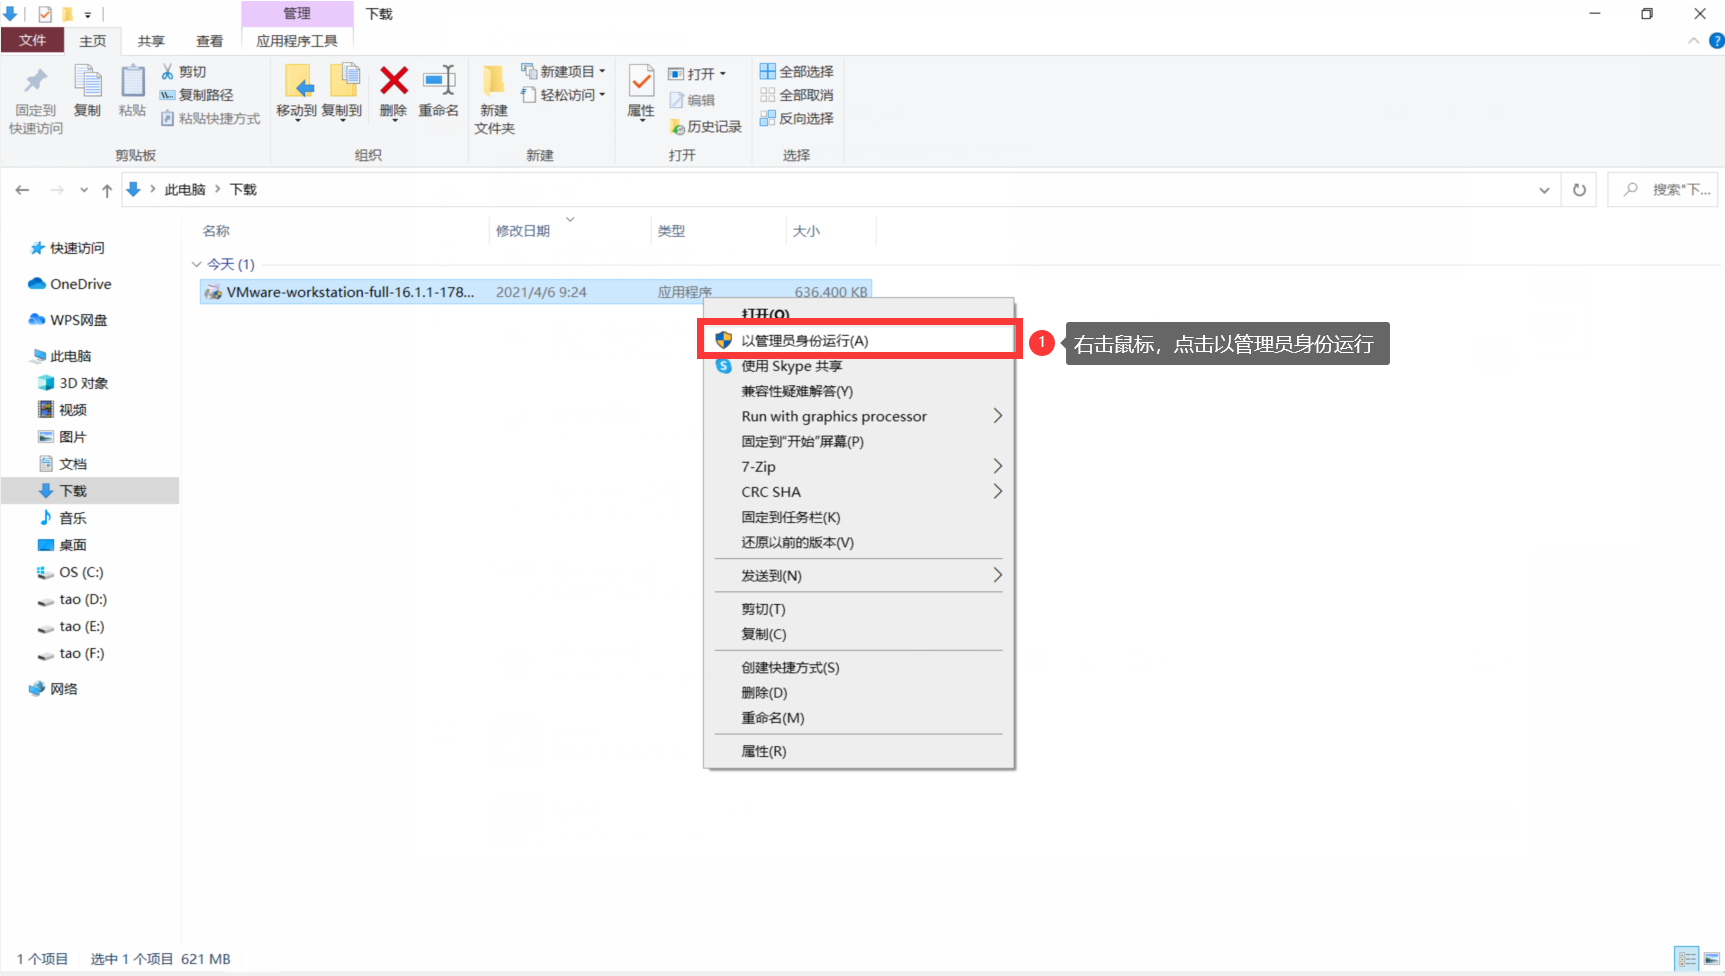Click the Back navigation arrow

[x=22, y=190]
